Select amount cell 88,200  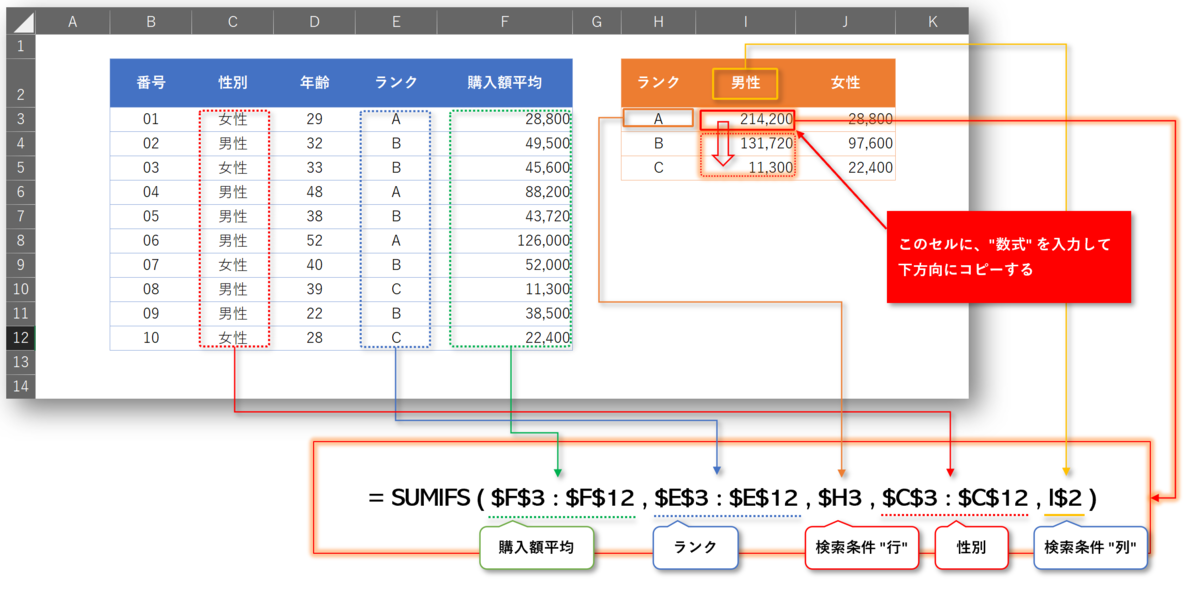(x=505, y=192)
